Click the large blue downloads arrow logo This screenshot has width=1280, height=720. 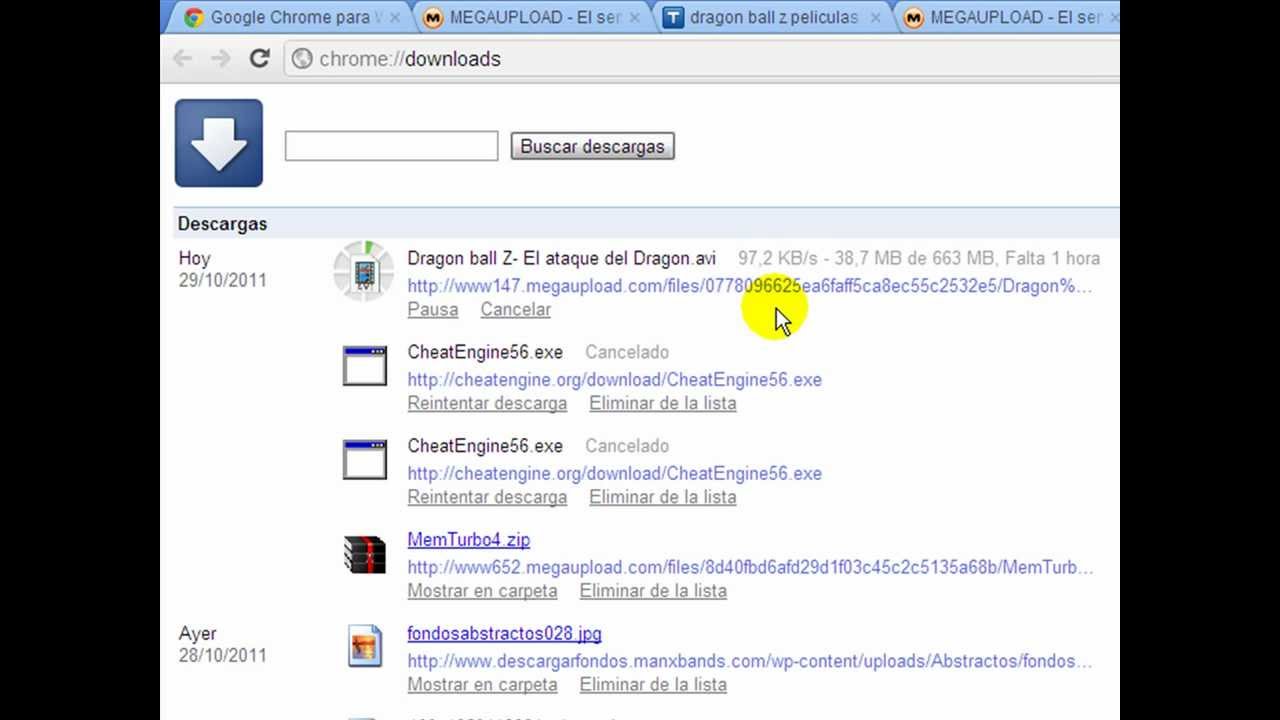(x=219, y=143)
